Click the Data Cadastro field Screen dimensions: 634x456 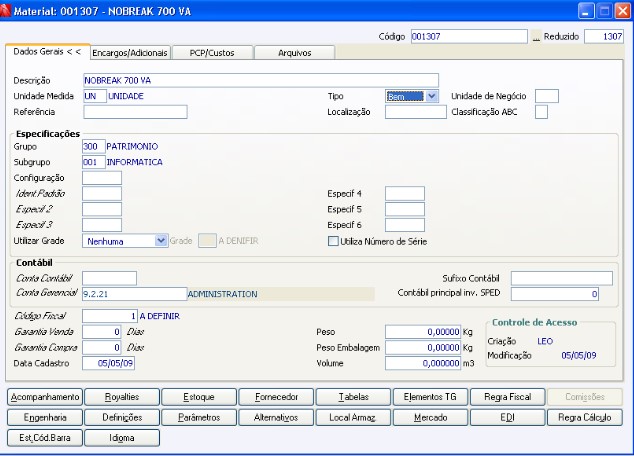pyautogui.click(x=108, y=363)
